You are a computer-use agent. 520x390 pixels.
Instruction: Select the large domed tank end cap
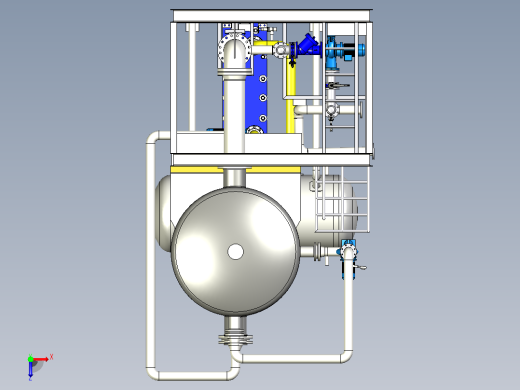pos(235,251)
